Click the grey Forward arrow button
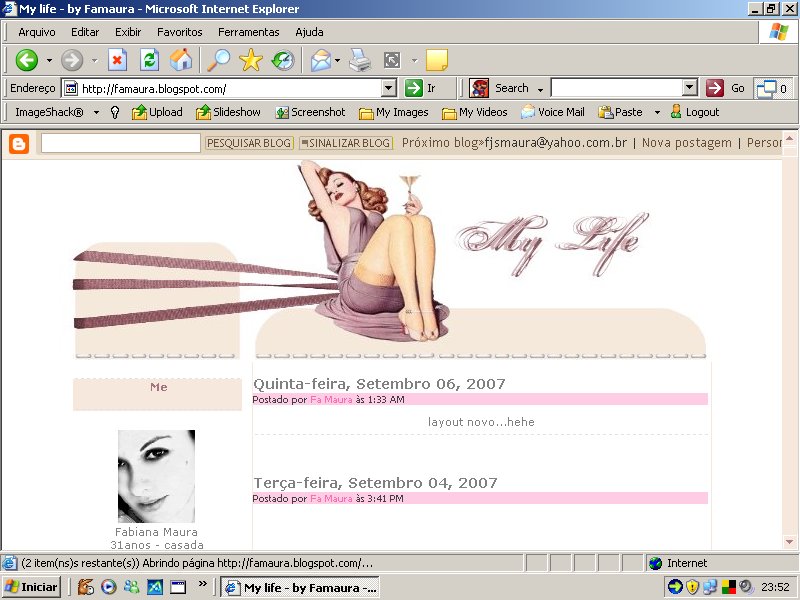This screenshot has width=800, height=600. [x=72, y=60]
